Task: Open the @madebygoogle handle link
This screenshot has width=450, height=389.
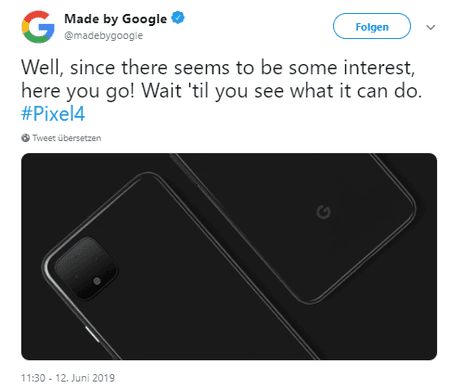Action: pos(103,35)
